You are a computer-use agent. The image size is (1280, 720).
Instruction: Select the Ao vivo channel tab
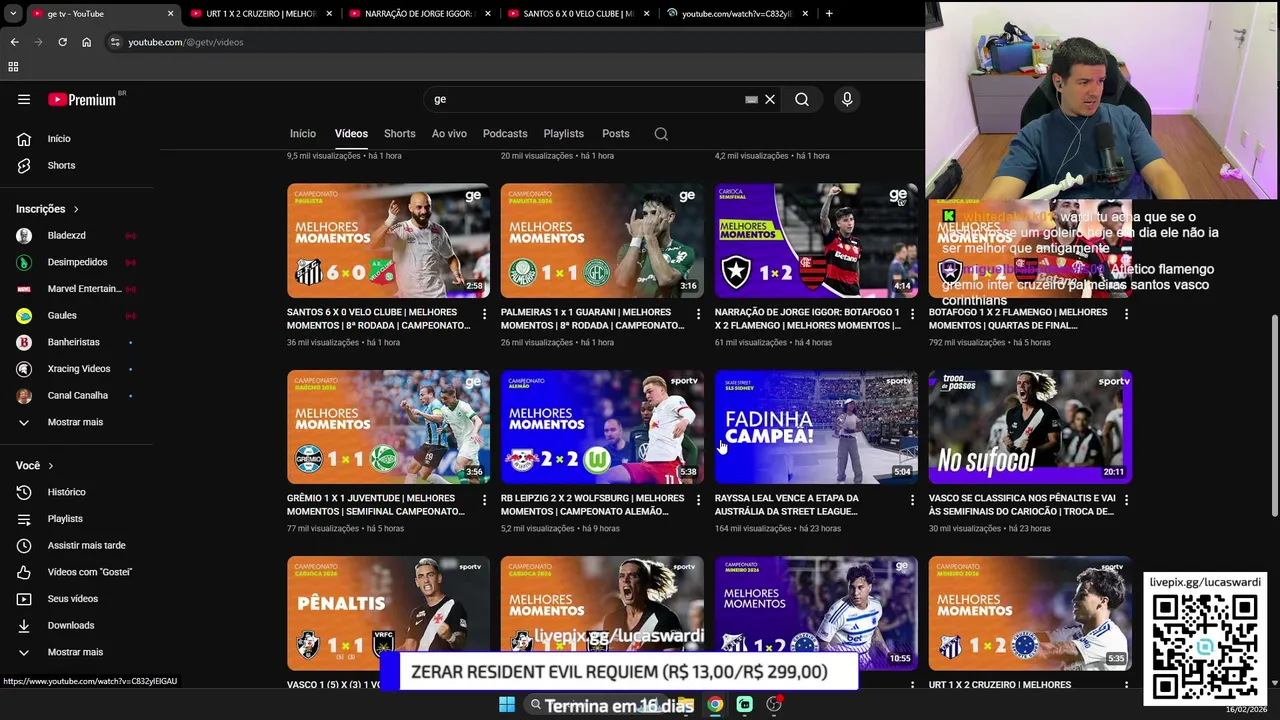449,134
